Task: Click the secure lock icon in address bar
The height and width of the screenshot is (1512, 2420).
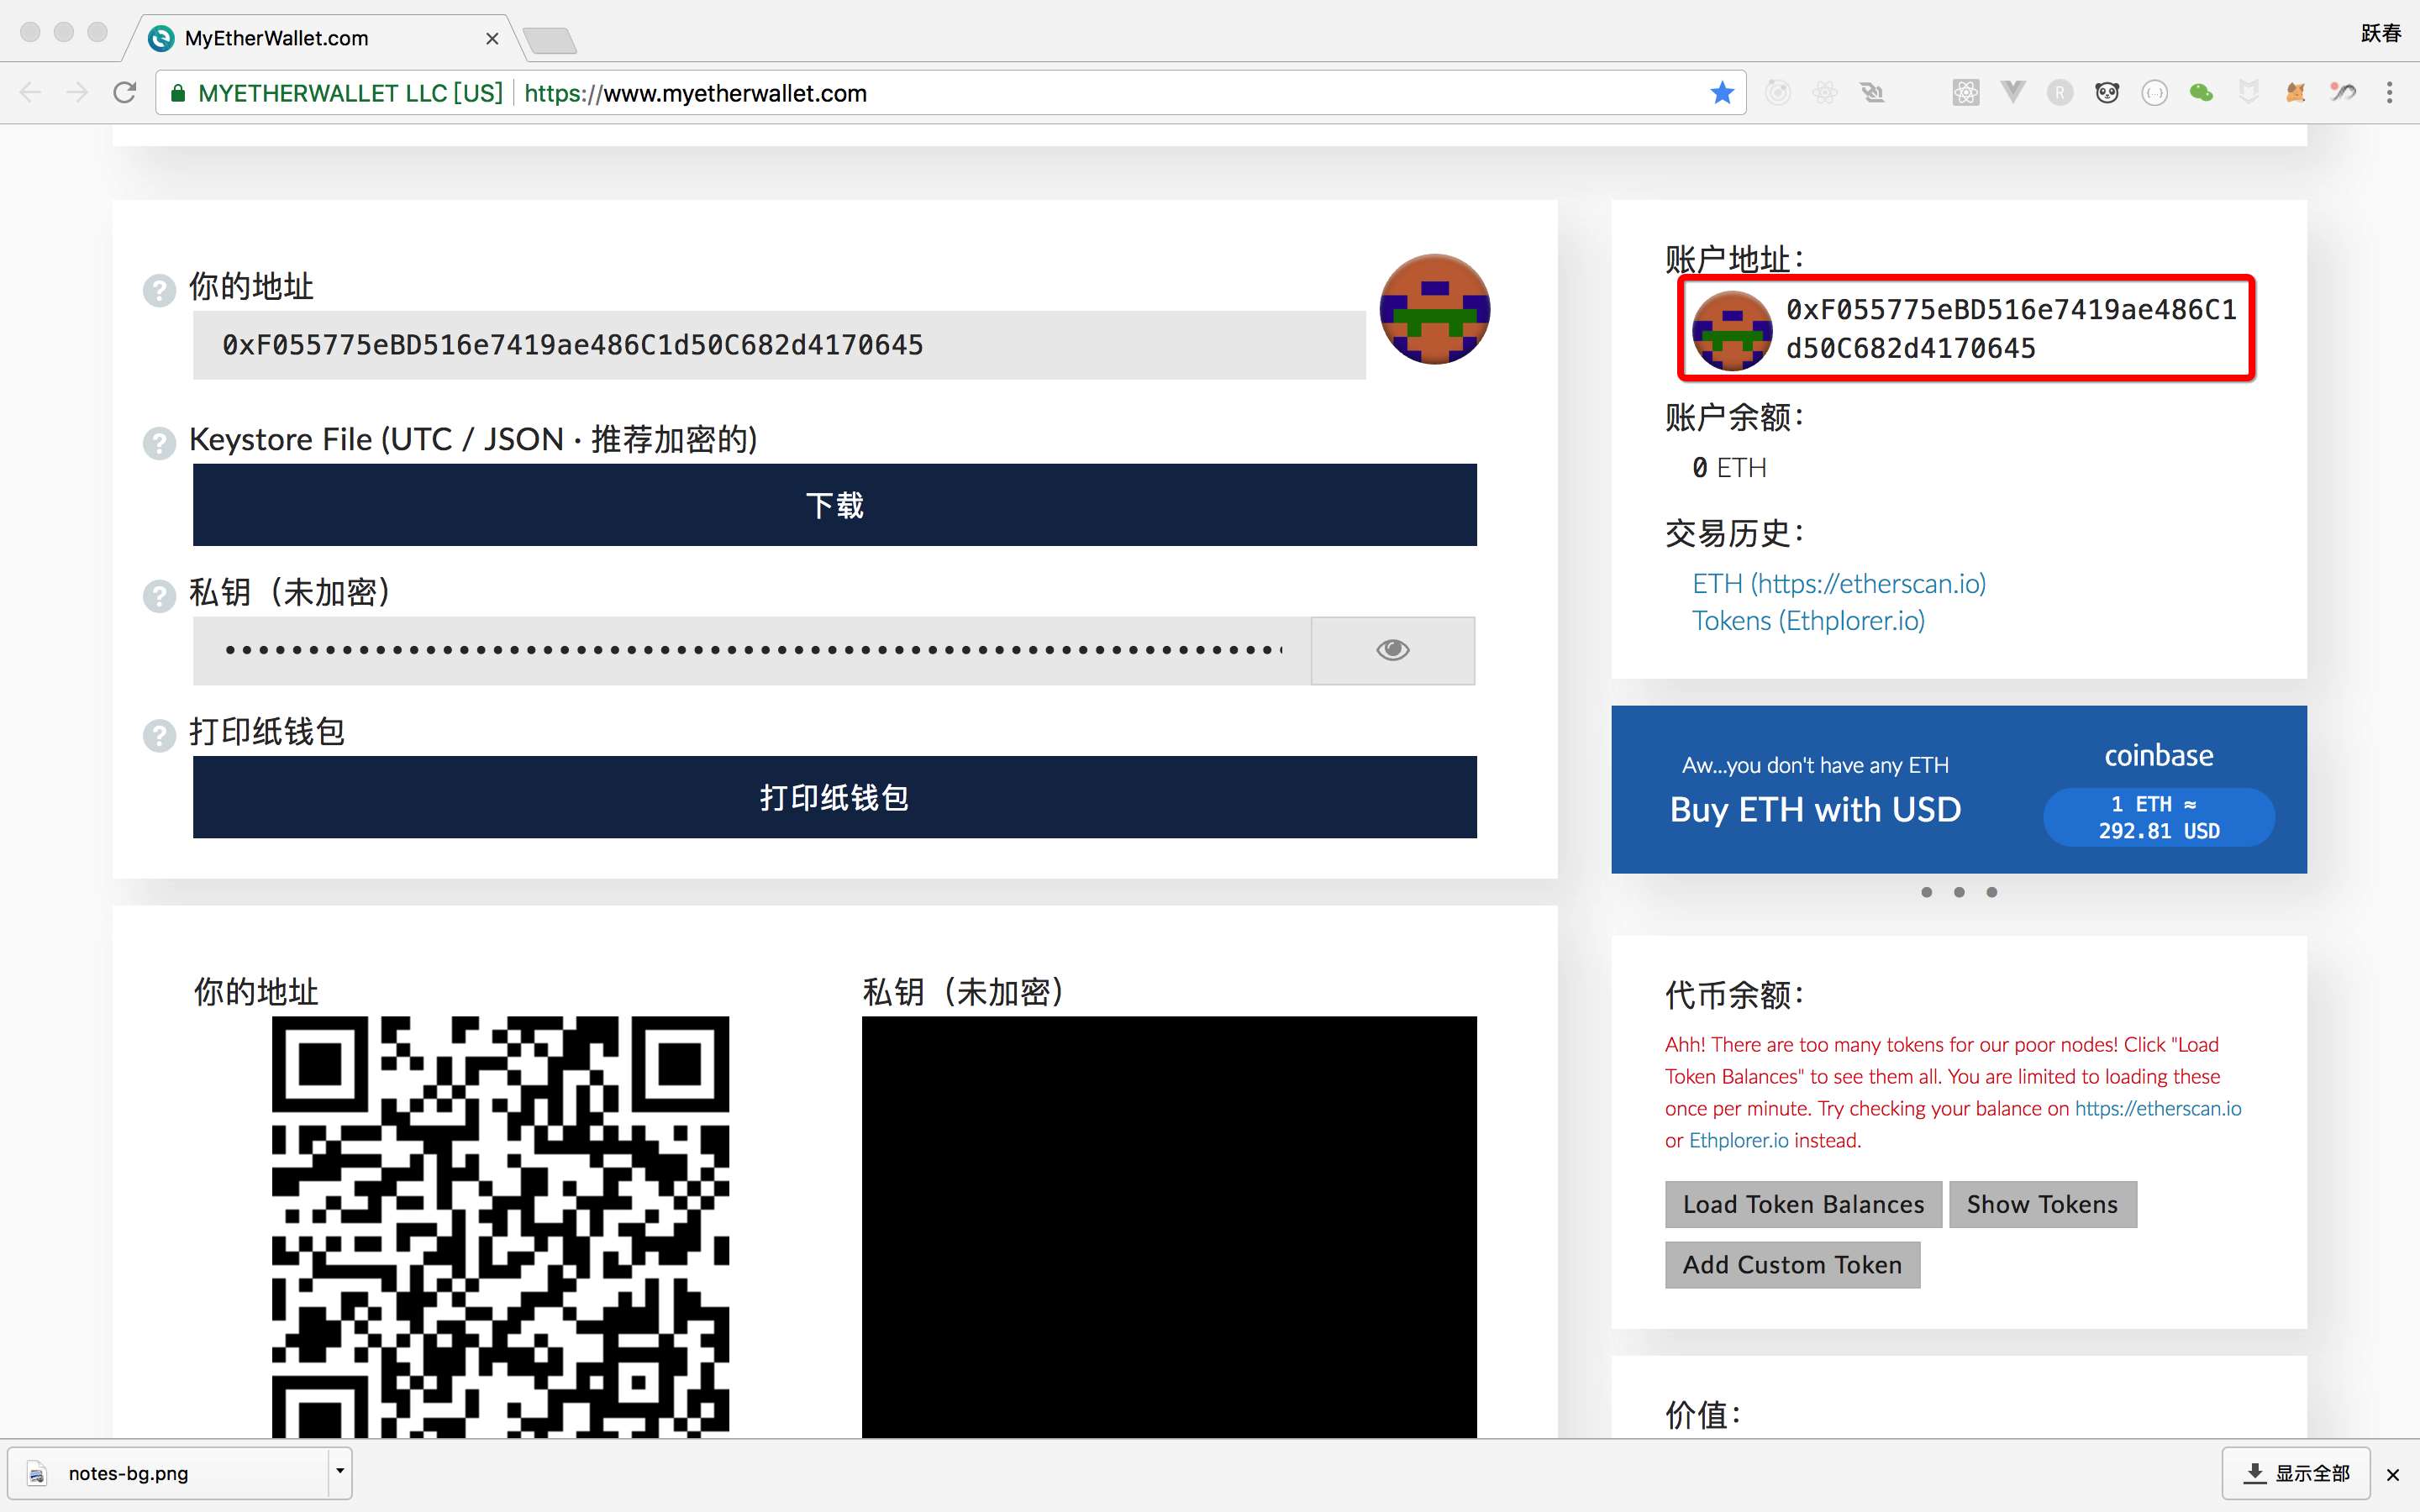Action: click(x=178, y=93)
